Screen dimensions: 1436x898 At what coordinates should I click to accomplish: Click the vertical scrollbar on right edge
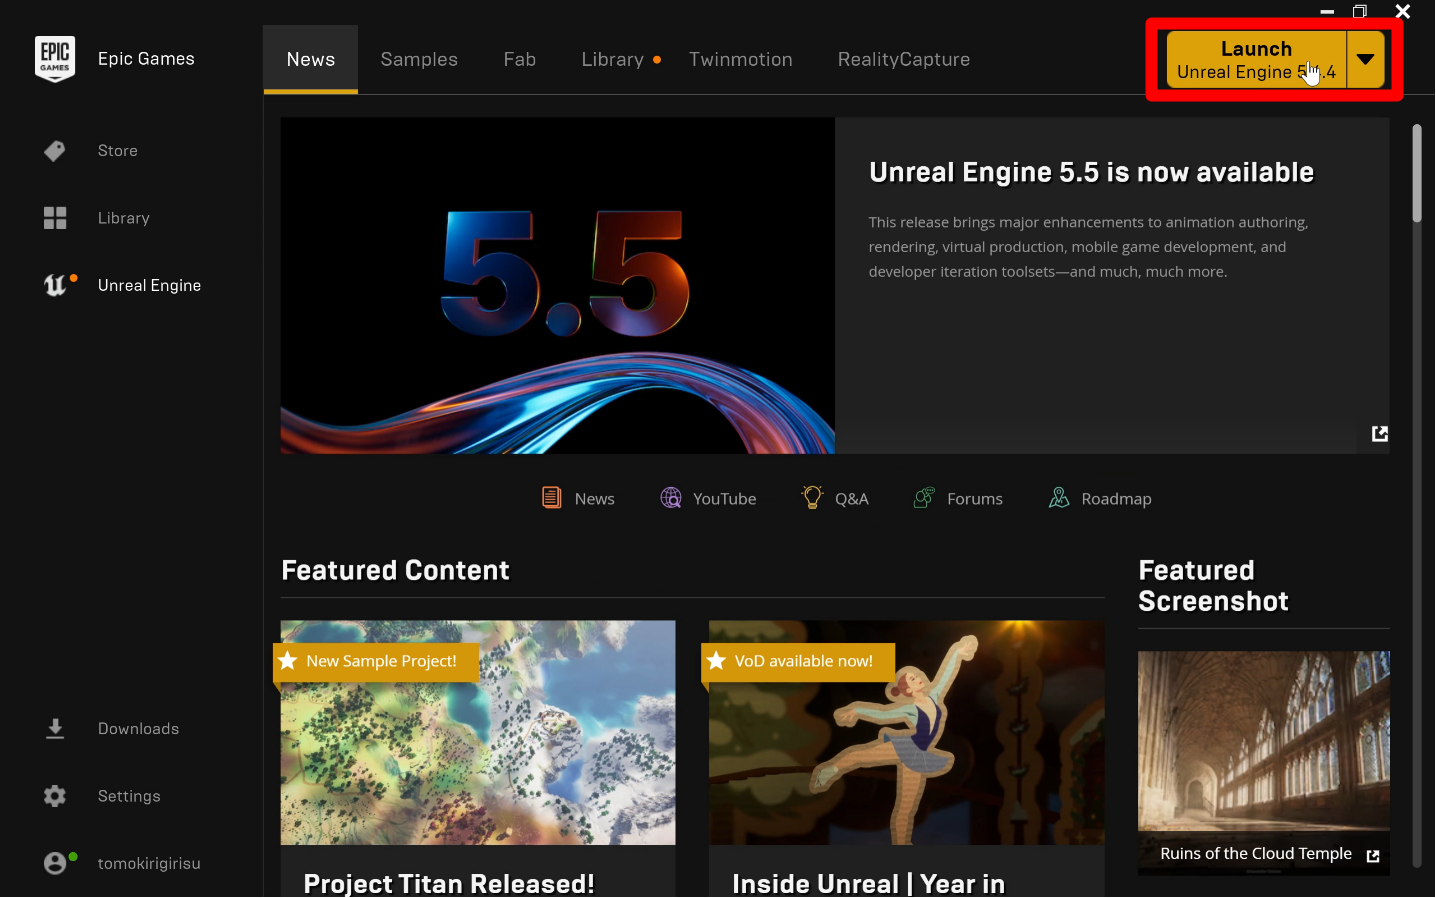(x=1417, y=173)
